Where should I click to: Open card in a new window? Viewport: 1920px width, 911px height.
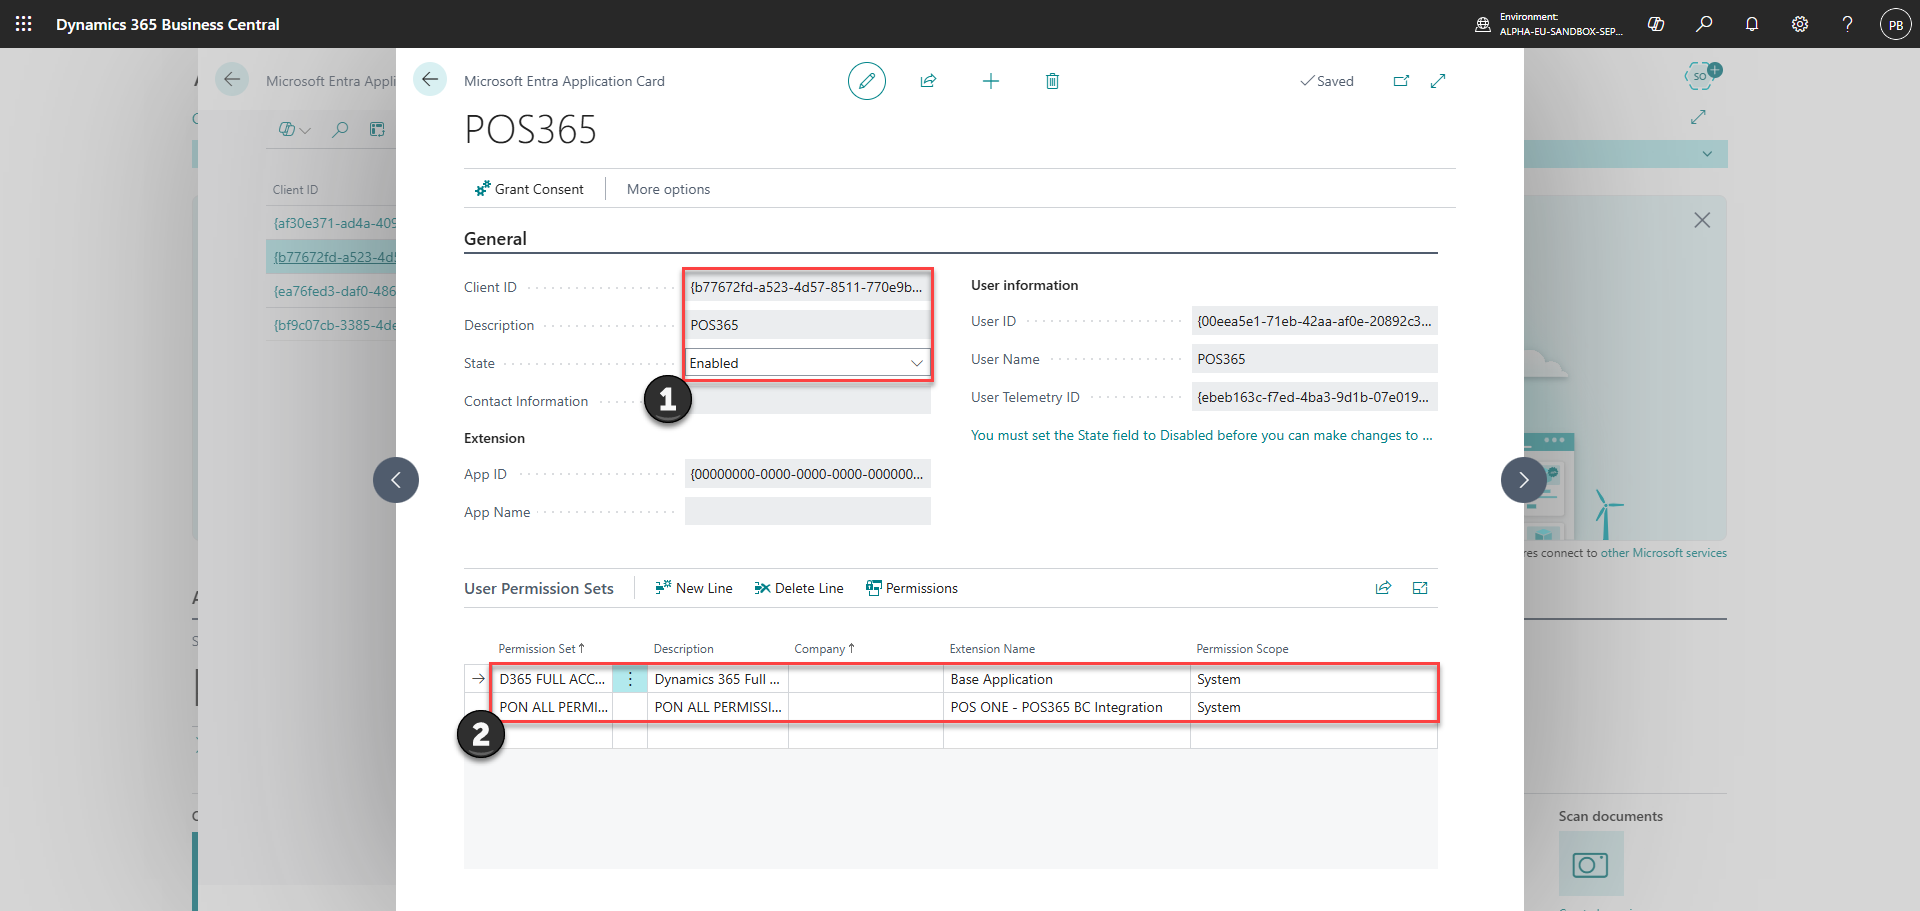click(x=1401, y=81)
